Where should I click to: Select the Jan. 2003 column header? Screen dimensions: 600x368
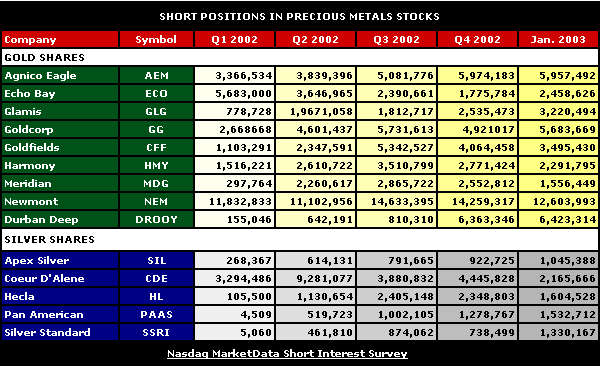558,39
